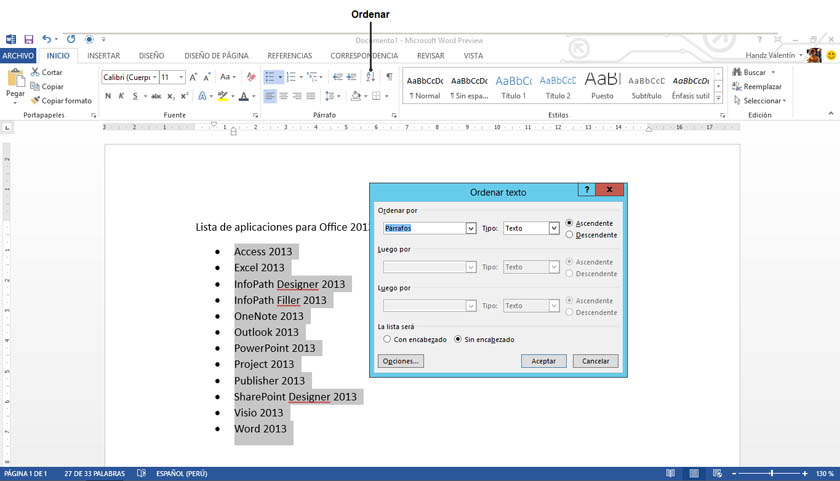Open the font size dropdown showing 11

181,77
